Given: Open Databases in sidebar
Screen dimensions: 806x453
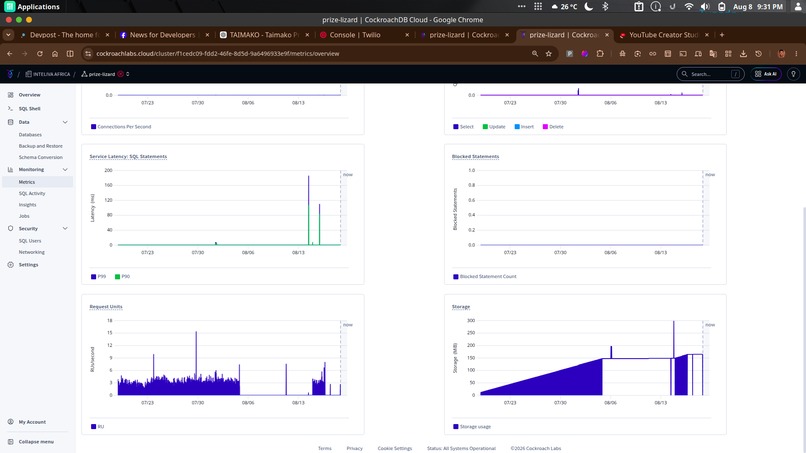Looking at the screenshot, I should pos(30,135).
